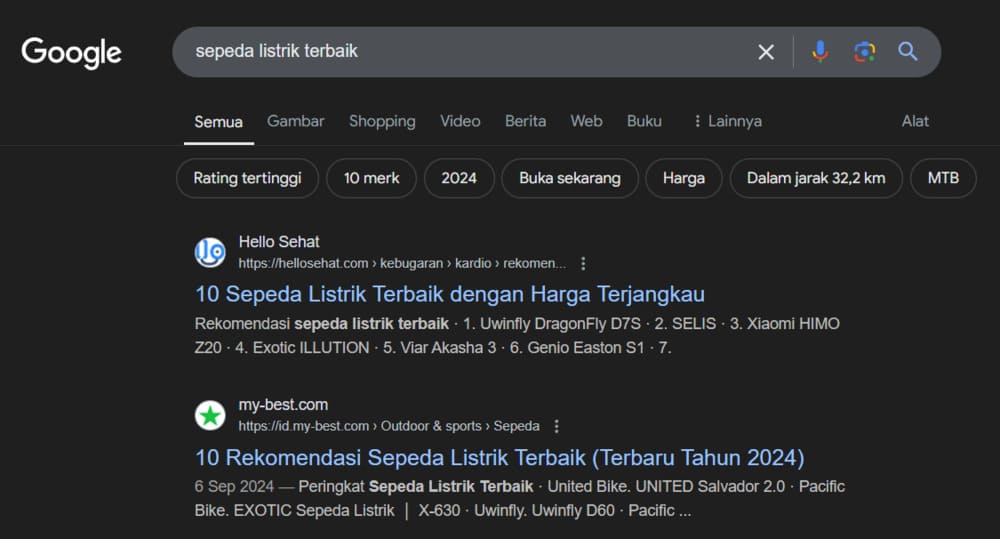The width and height of the screenshot is (1000, 539).
Task: Open Google Lens image search
Action: pyautogui.click(x=864, y=52)
